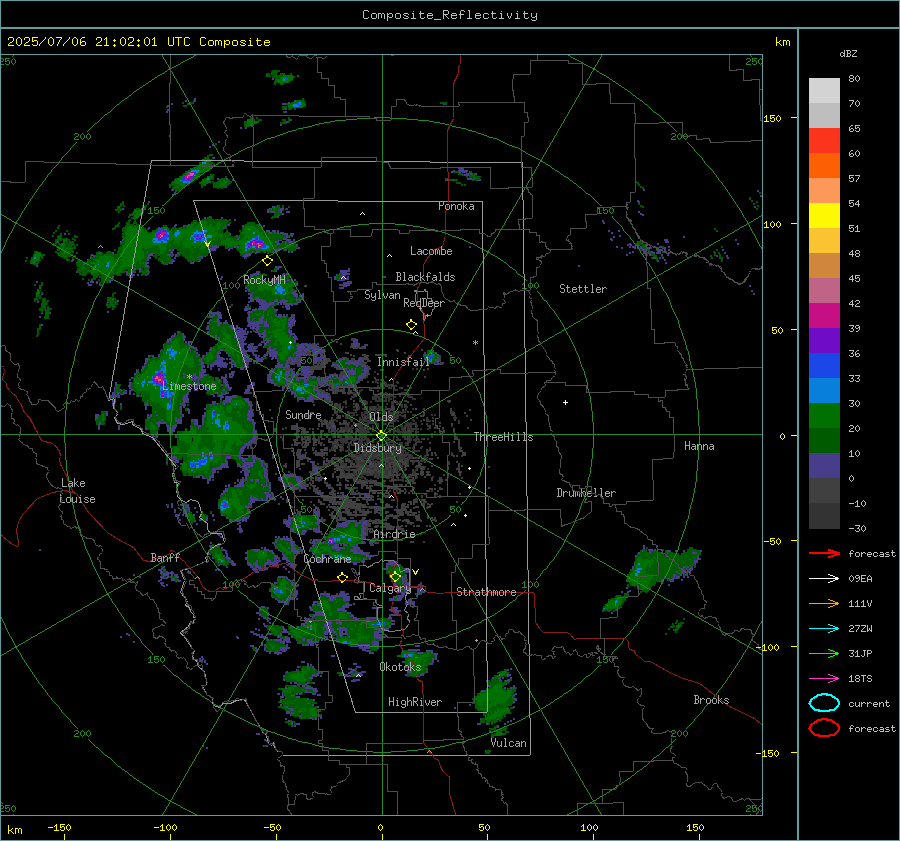The image size is (900, 841).
Task: Click the magenta 39 dBZ color swatch
Action: (824, 316)
